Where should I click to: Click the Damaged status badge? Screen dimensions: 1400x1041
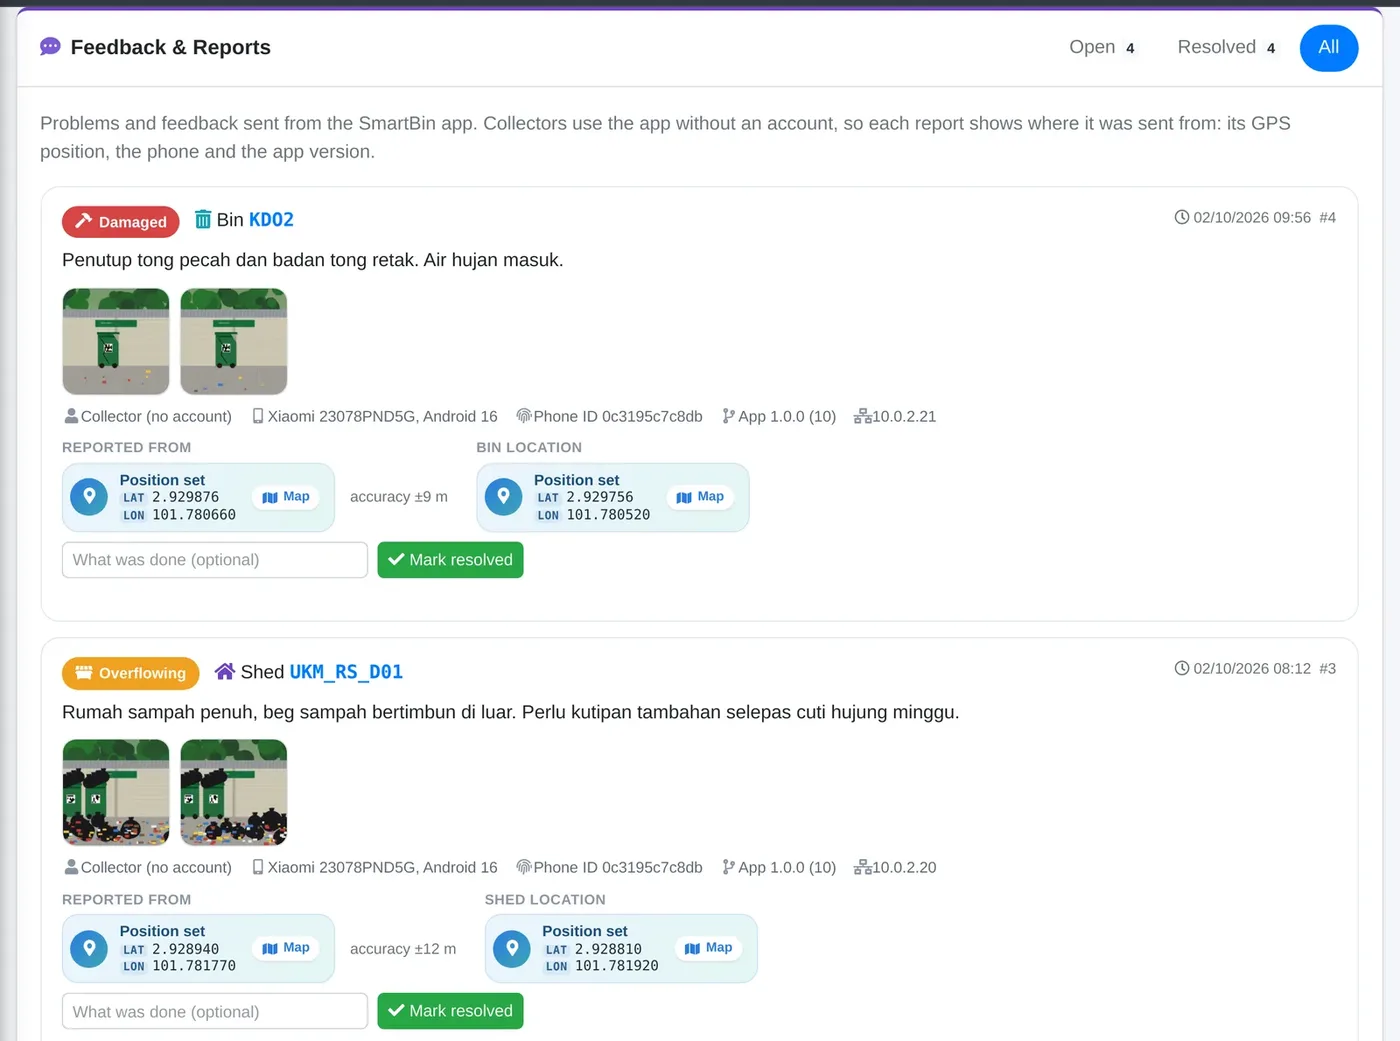[x=120, y=221]
